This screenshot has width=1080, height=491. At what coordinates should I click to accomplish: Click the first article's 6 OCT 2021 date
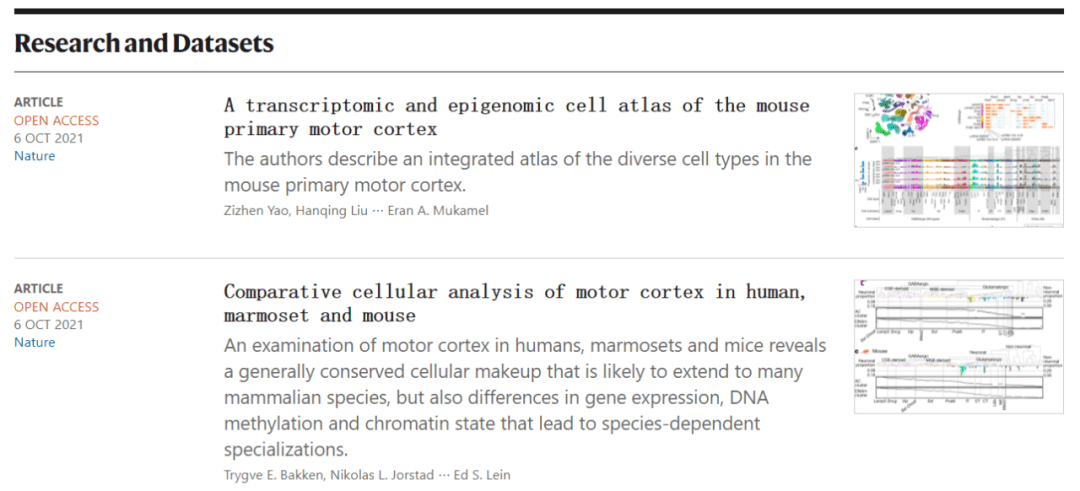click(x=48, y=138)
